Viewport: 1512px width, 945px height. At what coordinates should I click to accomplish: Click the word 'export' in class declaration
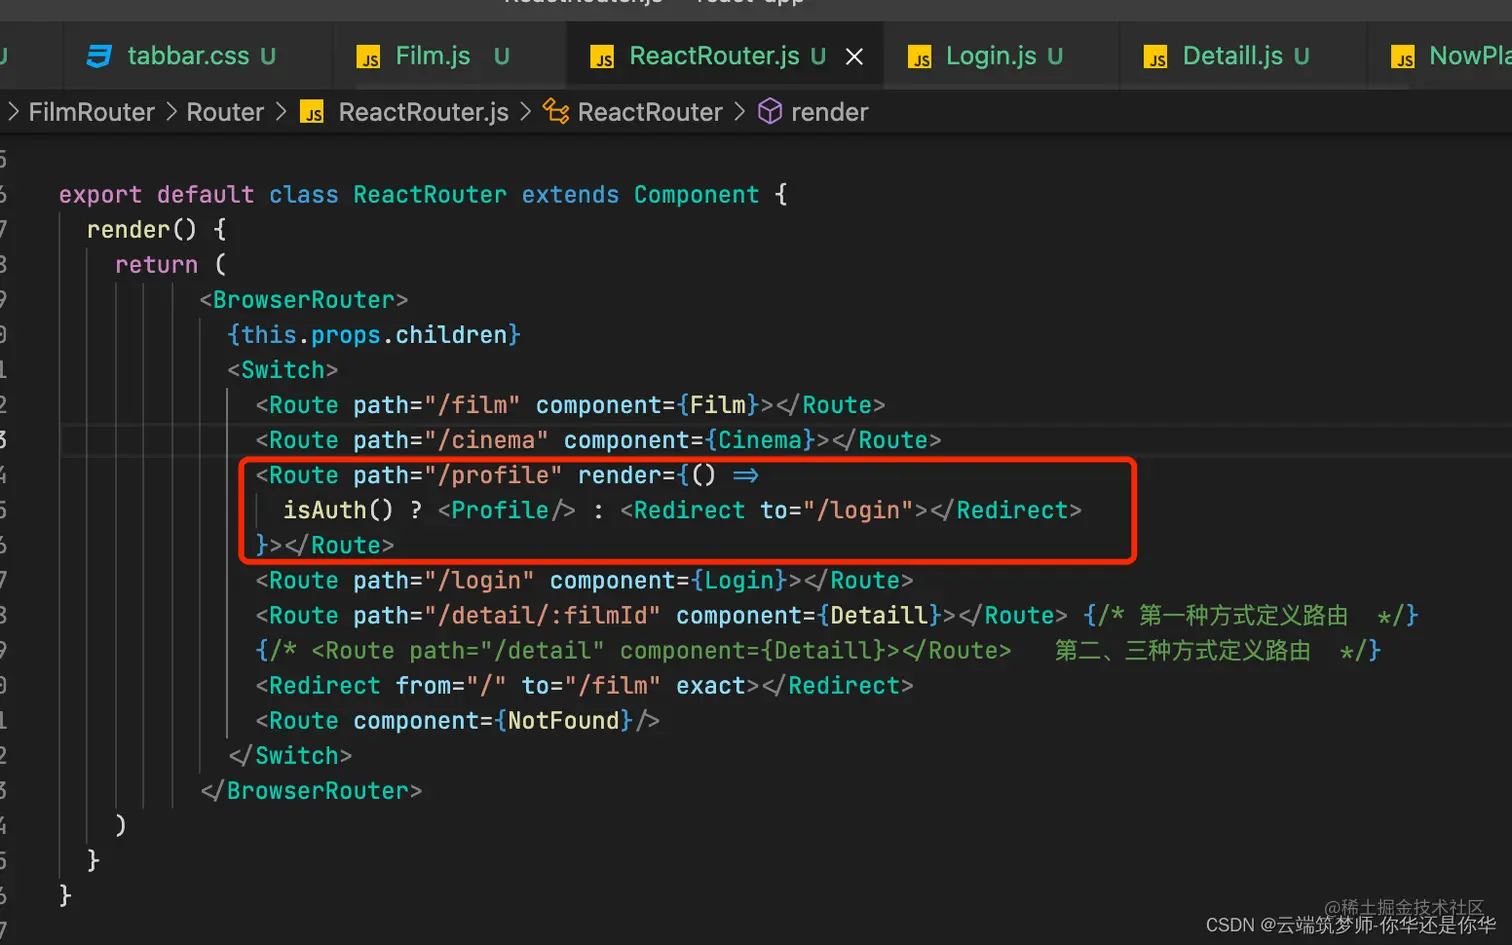click(x=100, y=195)
